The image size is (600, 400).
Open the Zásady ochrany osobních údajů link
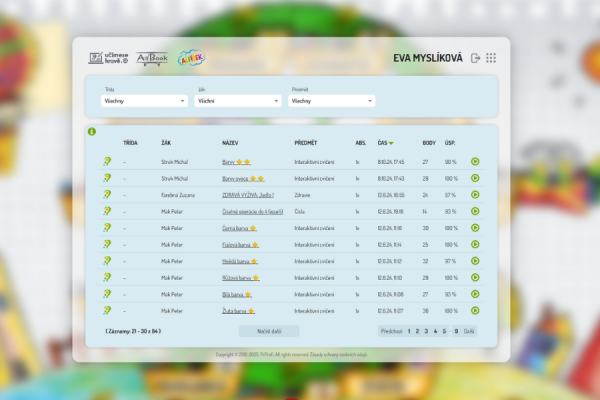coord(338,354)
